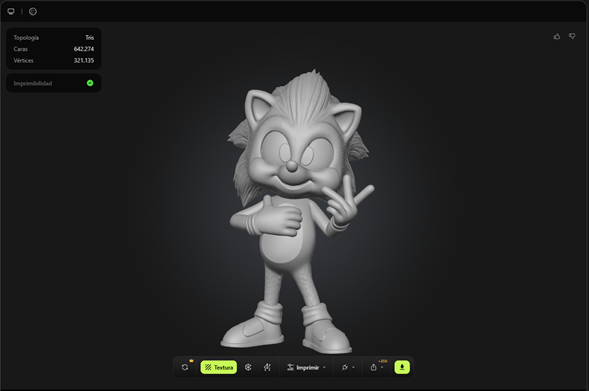
Task: Click the regenerate arrows icon with crown
Action: [185, 367]
